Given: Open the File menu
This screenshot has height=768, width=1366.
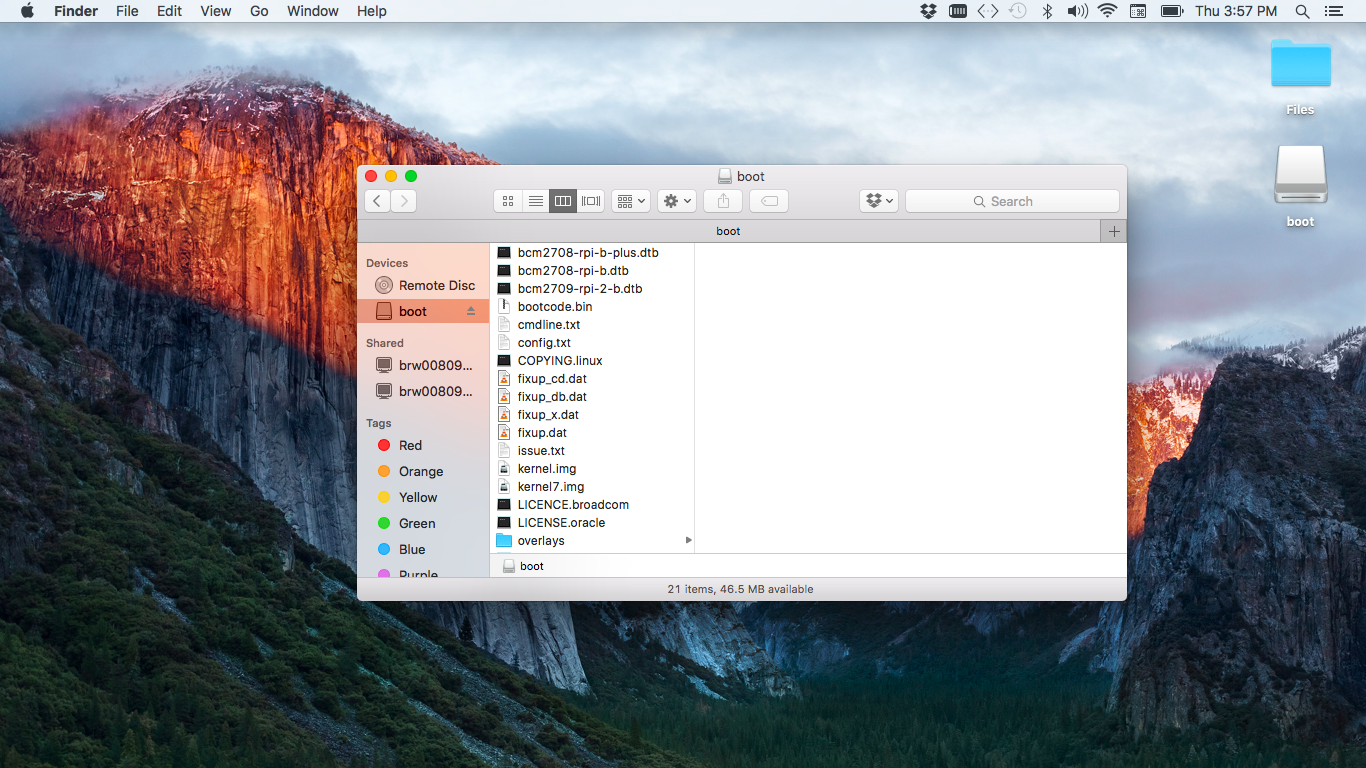Looking at the screenshot, I should click(x=127, y=11).
